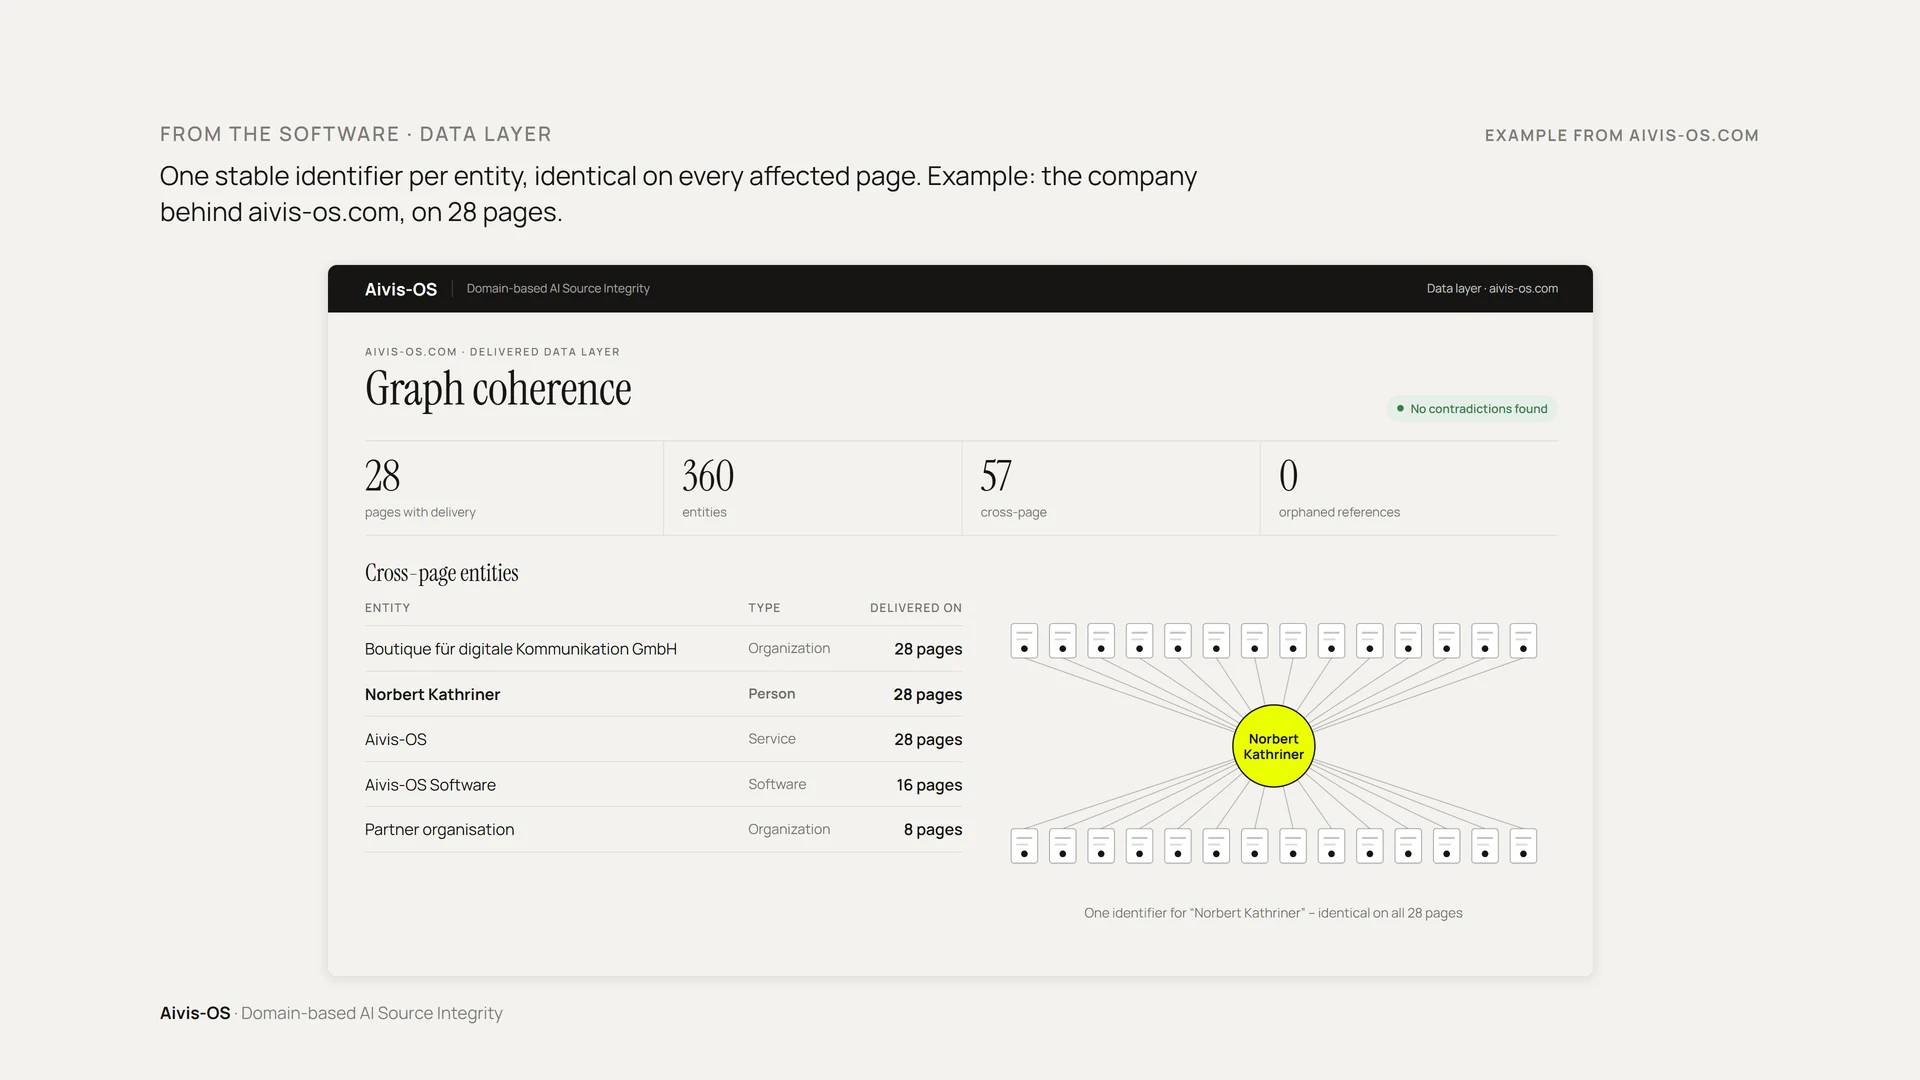1920x1080 pixels.
Task: Sort by the TYPE column header
Action: [764, 608]
